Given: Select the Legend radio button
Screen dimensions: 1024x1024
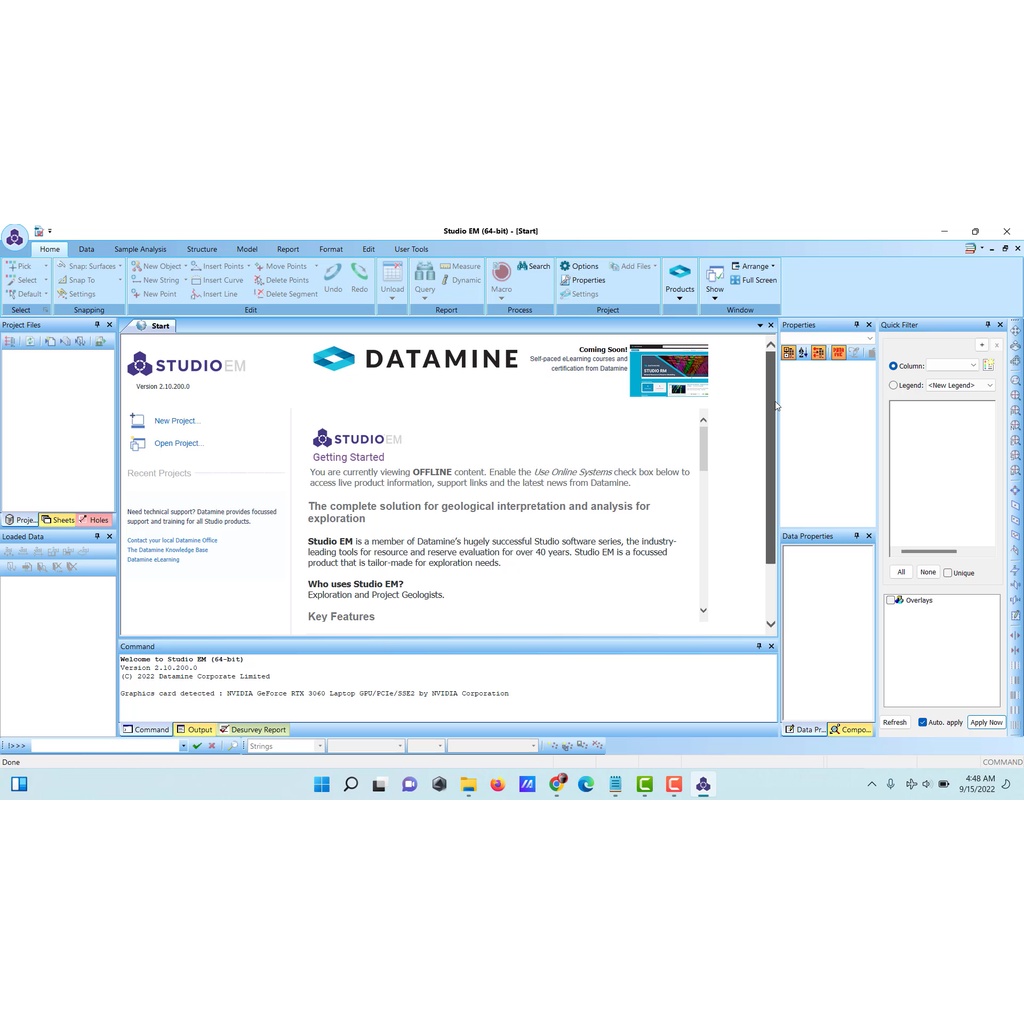Looking at the screenshot, I should [893, 385].
